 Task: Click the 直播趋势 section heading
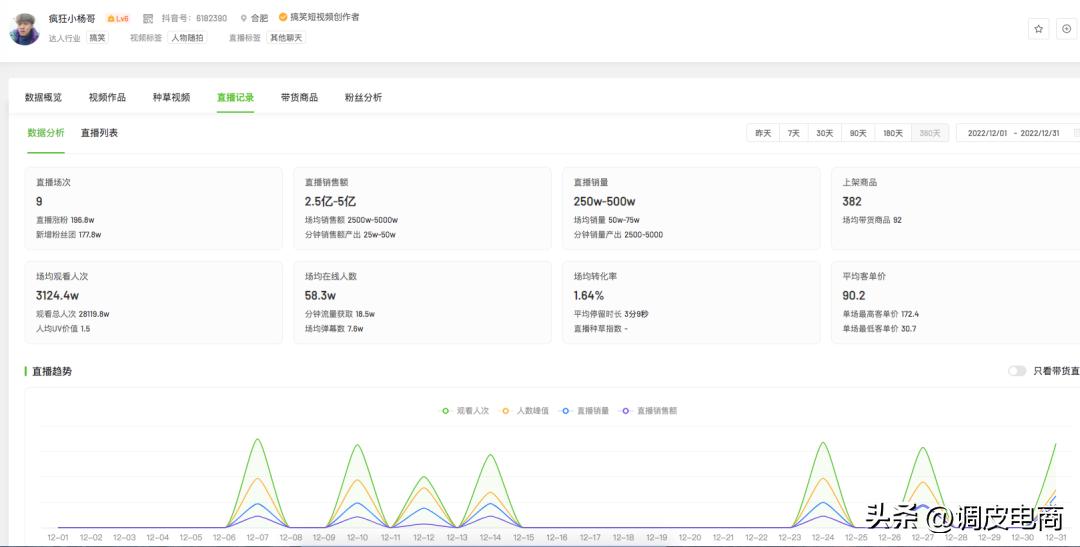52,371
